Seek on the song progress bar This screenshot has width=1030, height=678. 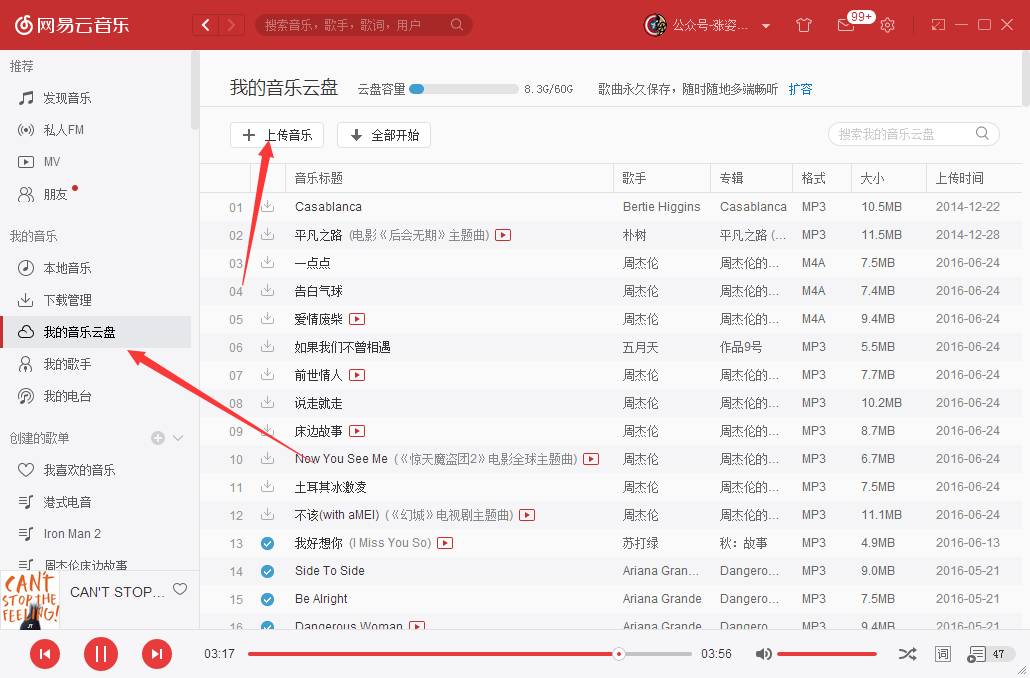click(x=470, y=654)
